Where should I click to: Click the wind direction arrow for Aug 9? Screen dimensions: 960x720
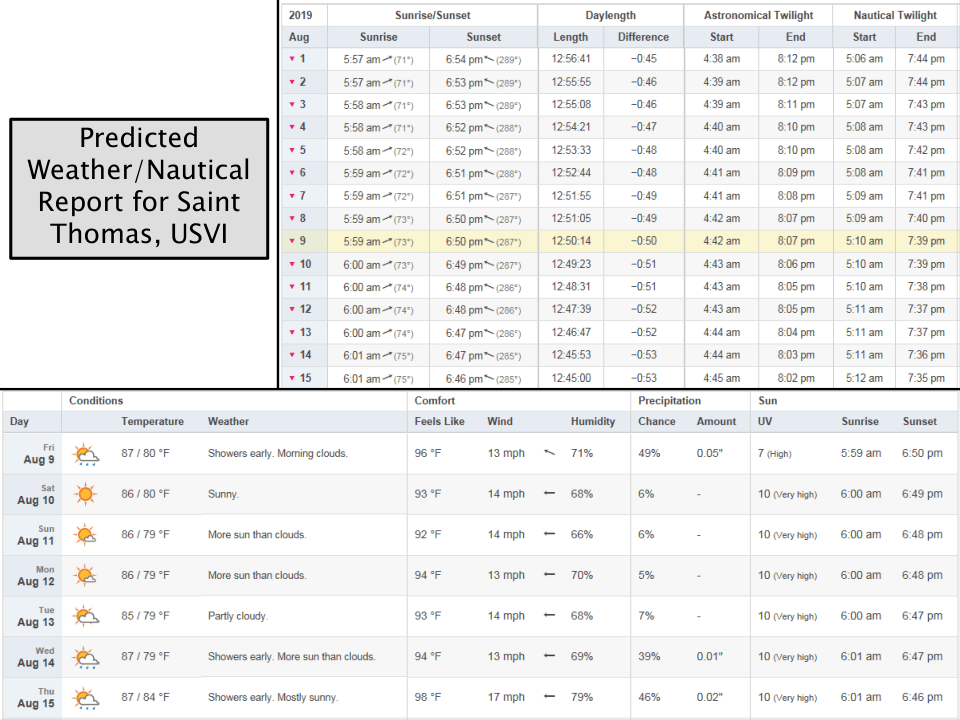pyautogui.click(x=549, y=453)
